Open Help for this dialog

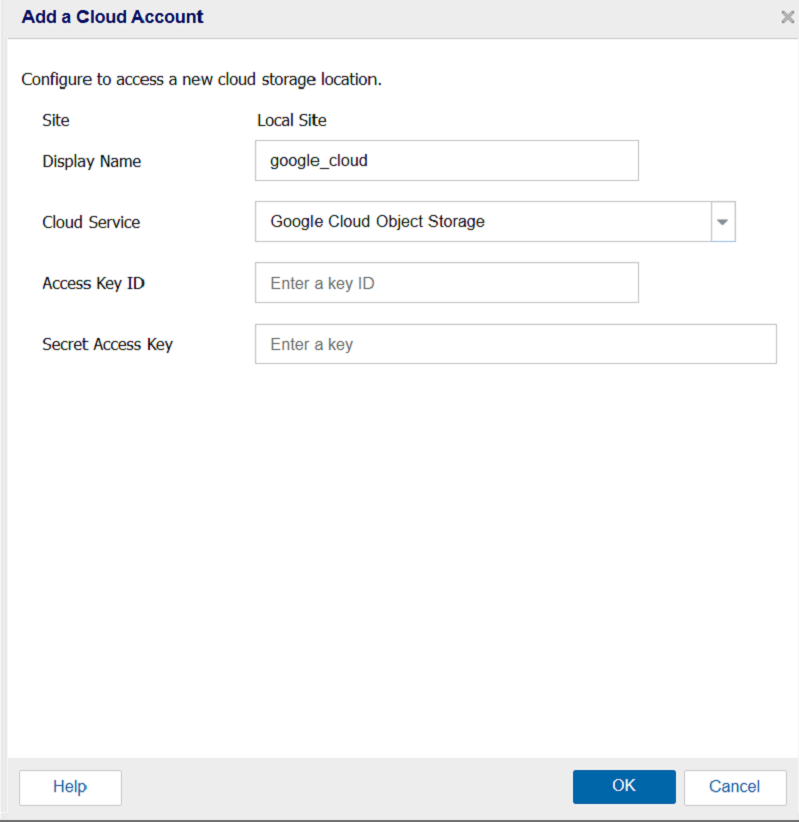(70, 787)
